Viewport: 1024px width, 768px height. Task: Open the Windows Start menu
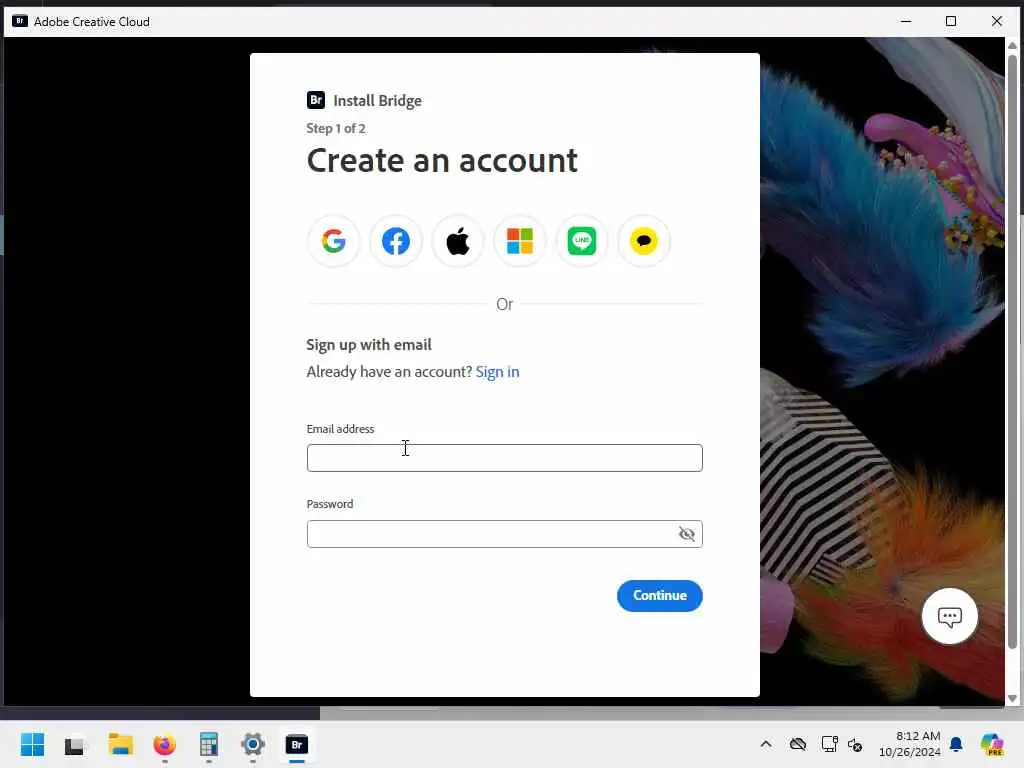[x=32, y=744]
